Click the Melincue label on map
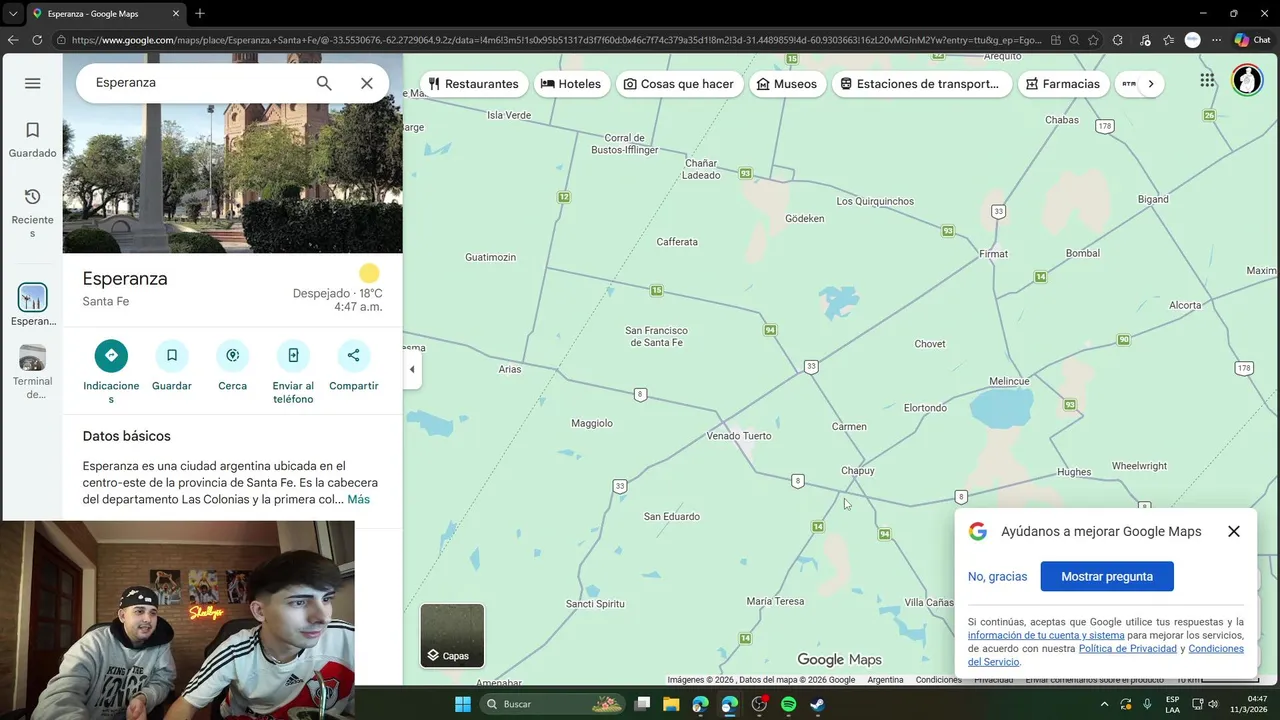The image size is (1280, 720). click(1009, 382)
